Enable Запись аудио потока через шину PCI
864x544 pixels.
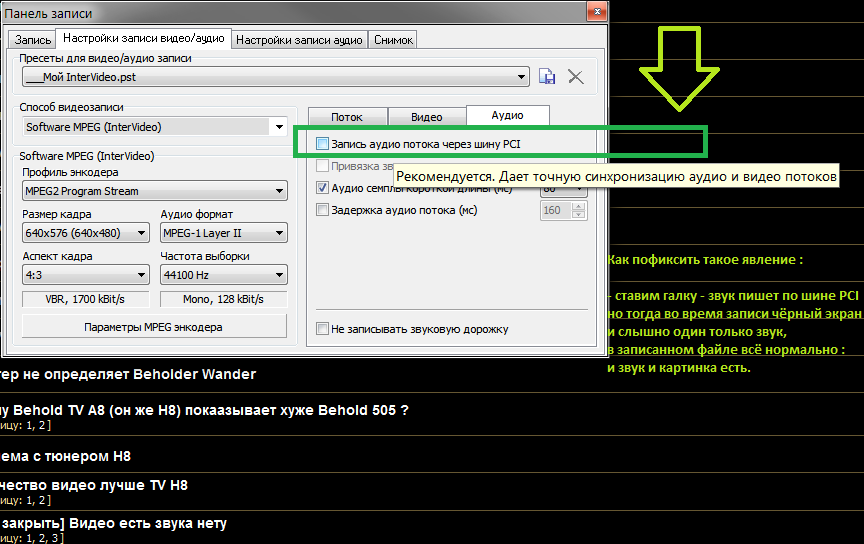click(322, 144)
